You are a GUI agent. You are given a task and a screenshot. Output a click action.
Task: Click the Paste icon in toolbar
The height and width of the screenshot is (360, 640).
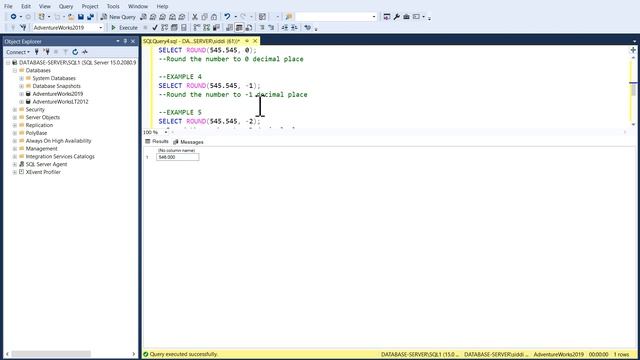coord(214,17)
